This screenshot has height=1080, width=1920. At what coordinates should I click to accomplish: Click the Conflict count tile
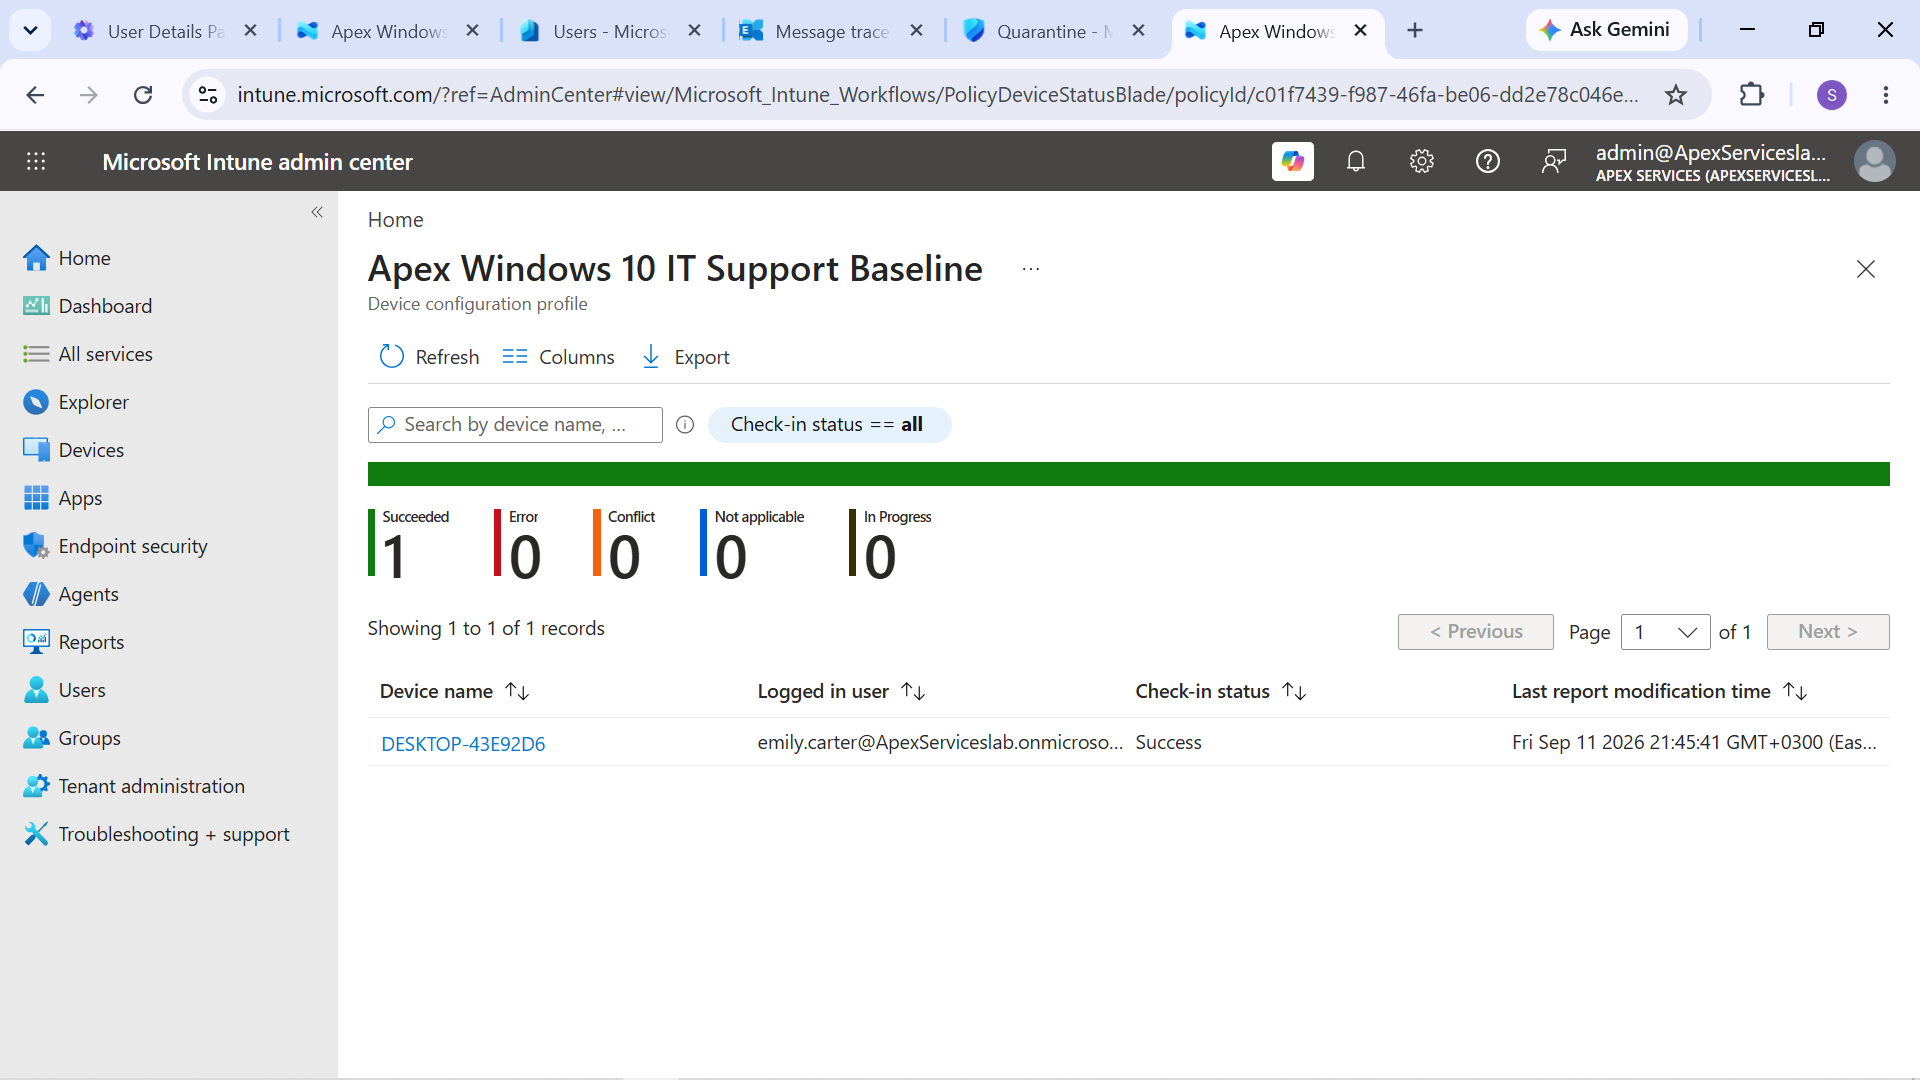pos(625,544)
